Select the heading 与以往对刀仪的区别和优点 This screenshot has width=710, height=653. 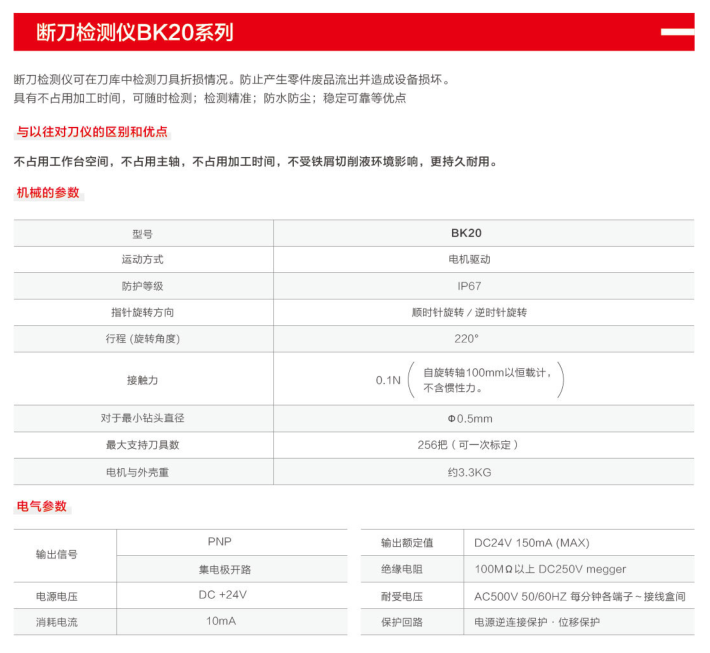pos(92,132)
